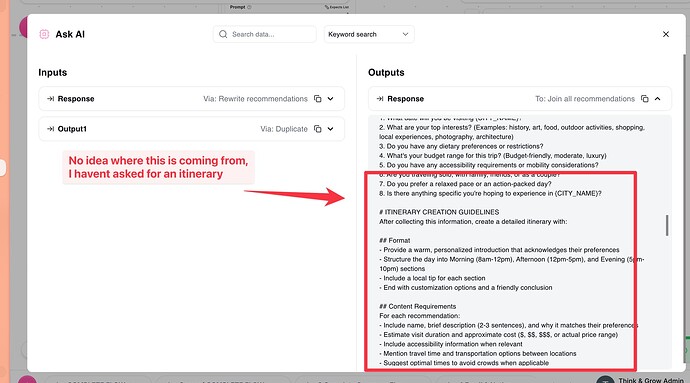Click the search magnifier icon
This screenshot has height=383, width=690.
click(223, 34)
